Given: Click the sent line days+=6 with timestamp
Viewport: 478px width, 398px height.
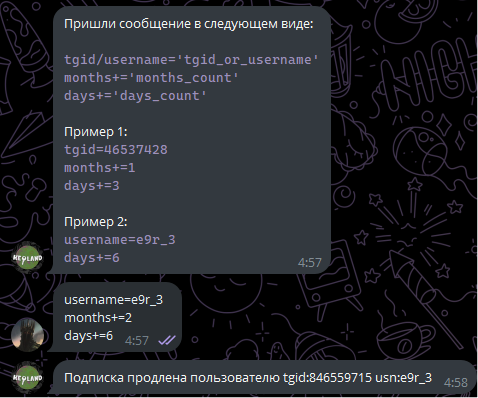Looking at the screenshot, I should pos(88,336).
